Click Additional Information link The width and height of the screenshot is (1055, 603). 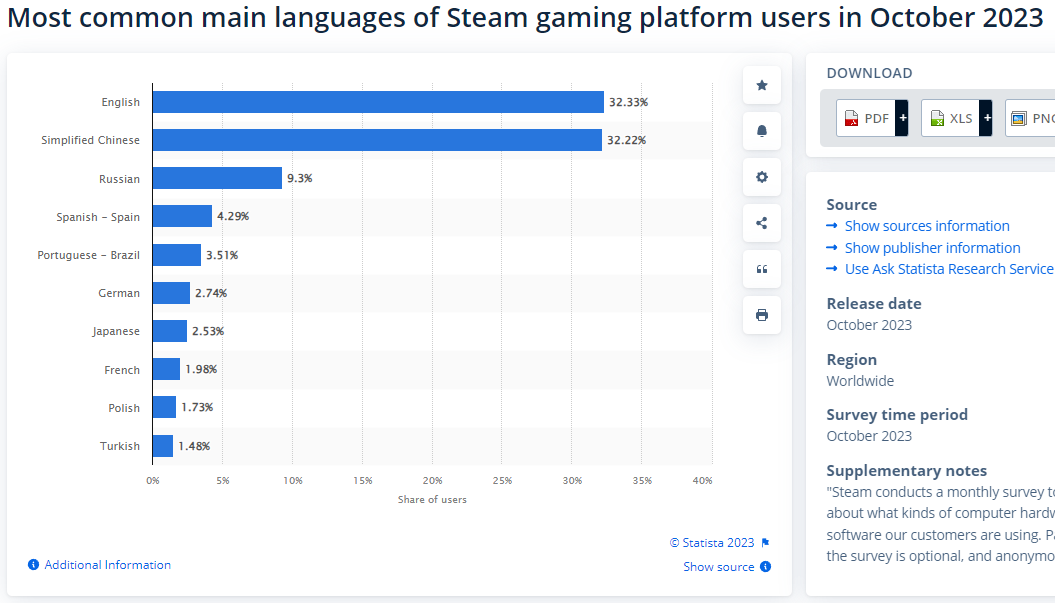(x=108, y=565)
